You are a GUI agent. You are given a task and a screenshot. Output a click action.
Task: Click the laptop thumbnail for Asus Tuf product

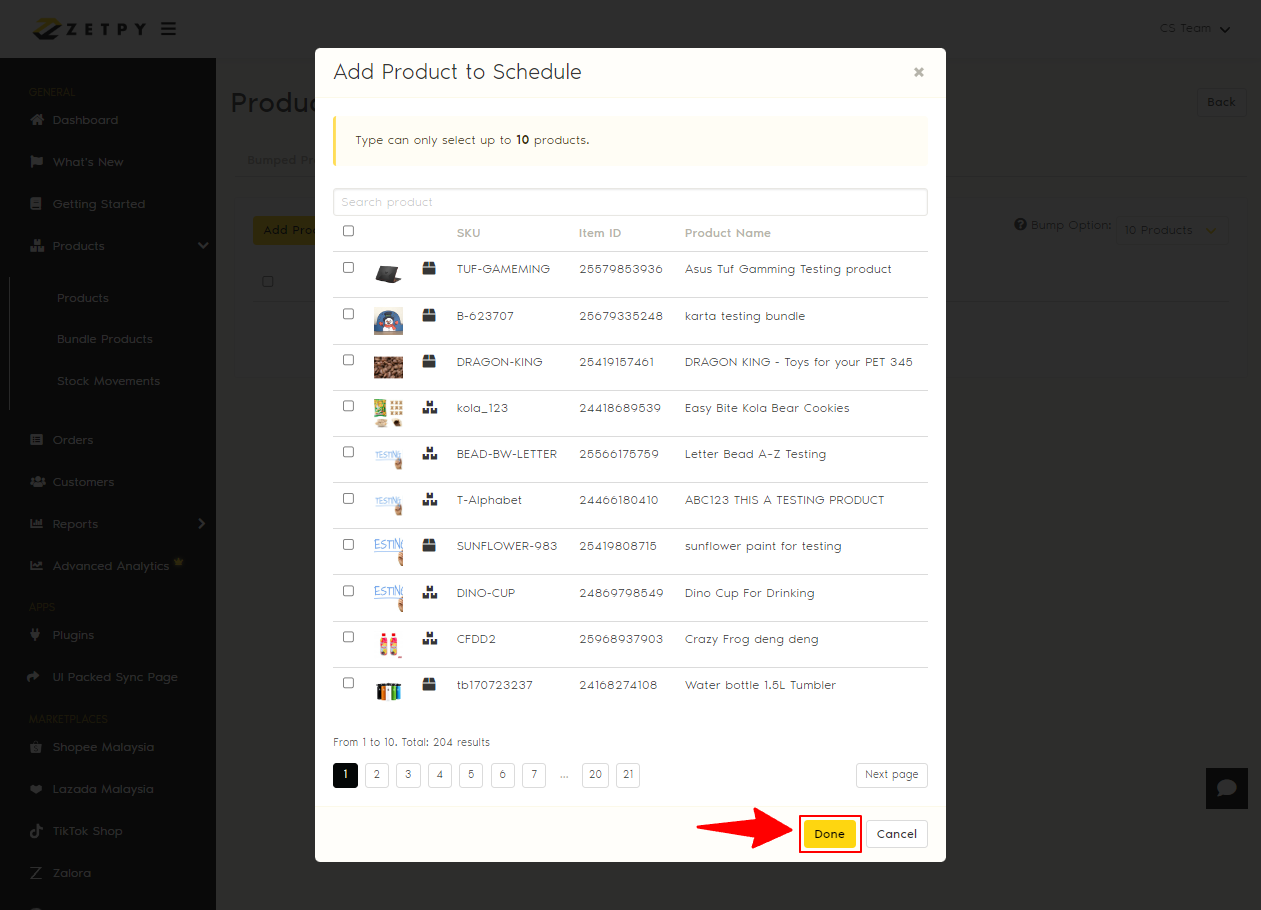tap(388, 274)
